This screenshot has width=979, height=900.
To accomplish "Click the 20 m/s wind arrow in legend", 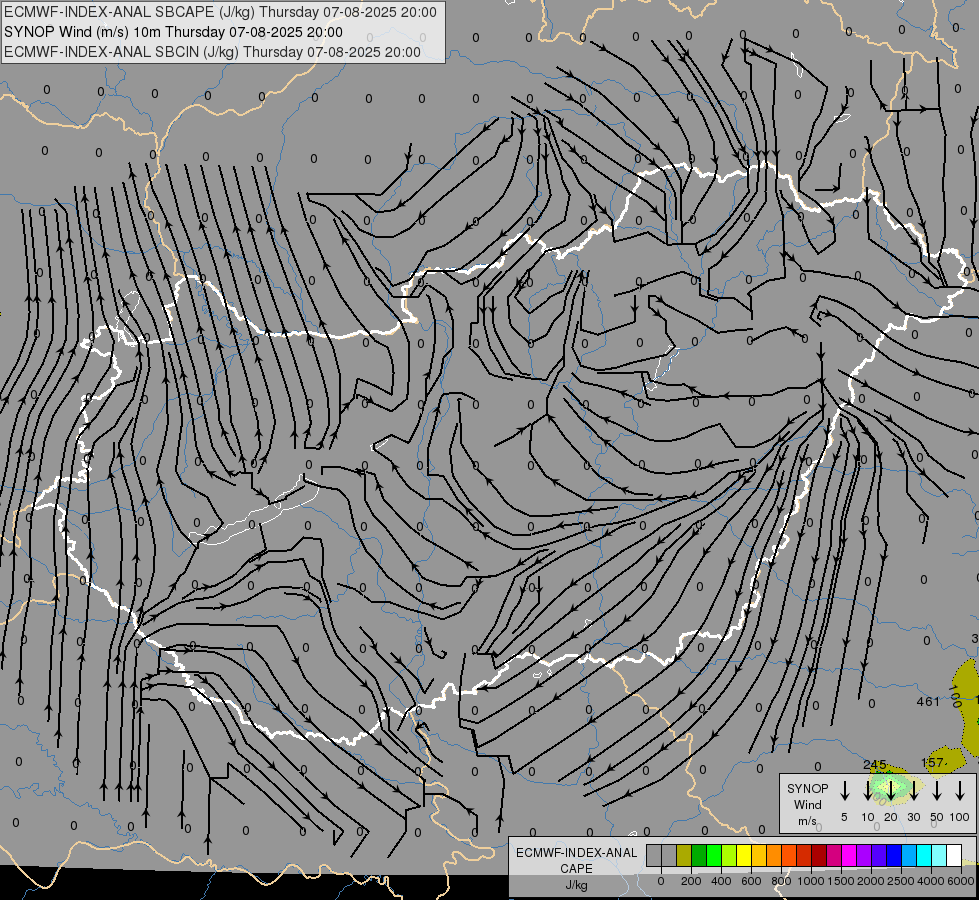I will tap(891, 790).
